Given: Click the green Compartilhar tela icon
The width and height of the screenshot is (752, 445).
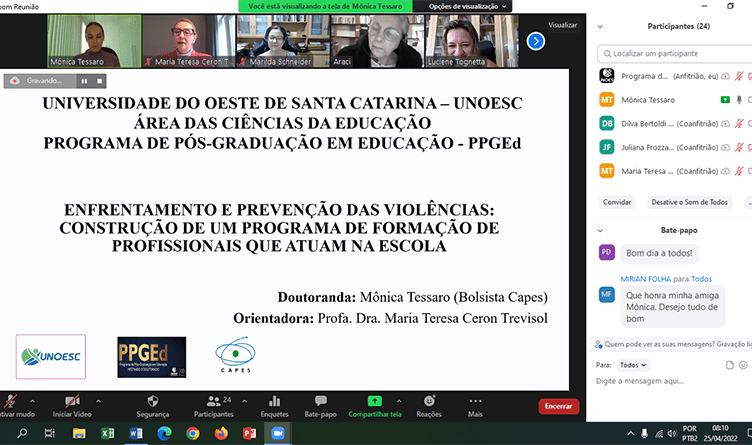Looking at the screenshot, I should [375, 400].
